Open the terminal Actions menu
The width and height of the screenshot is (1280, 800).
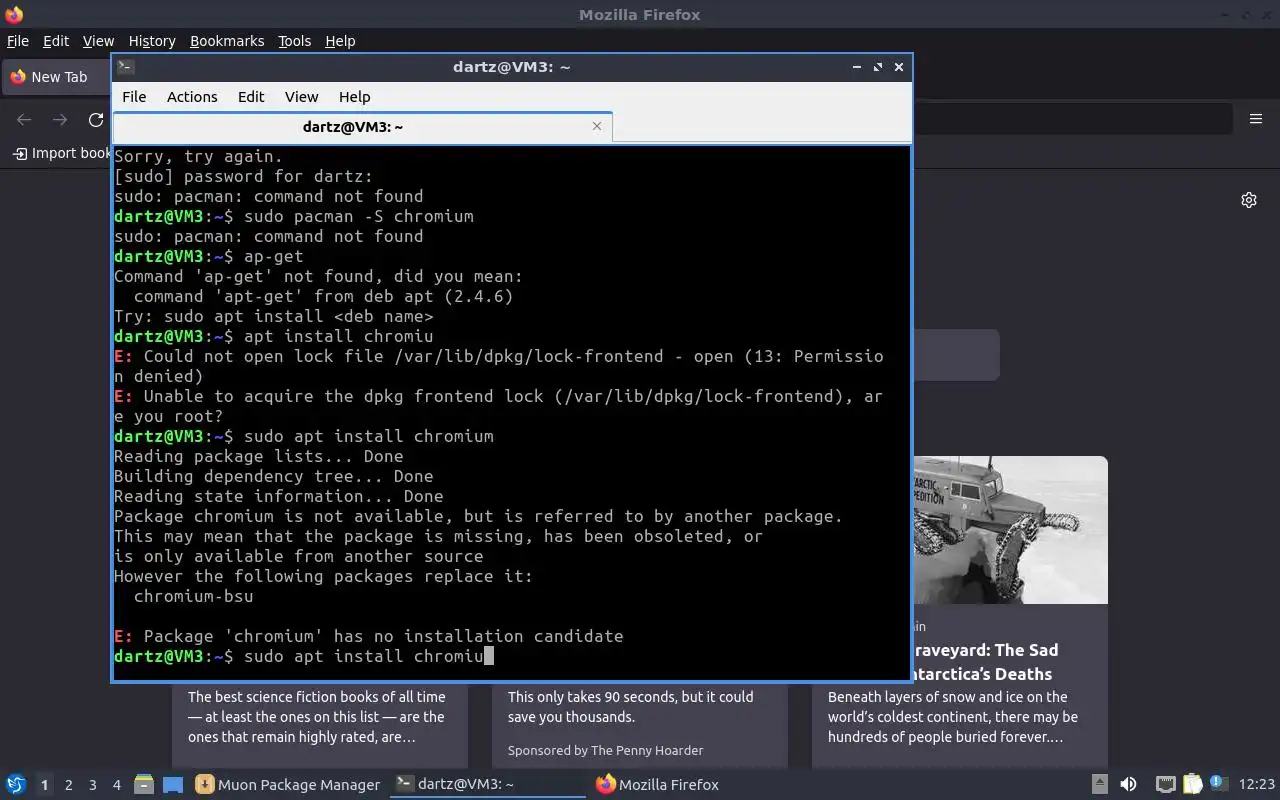click(192, 97)
